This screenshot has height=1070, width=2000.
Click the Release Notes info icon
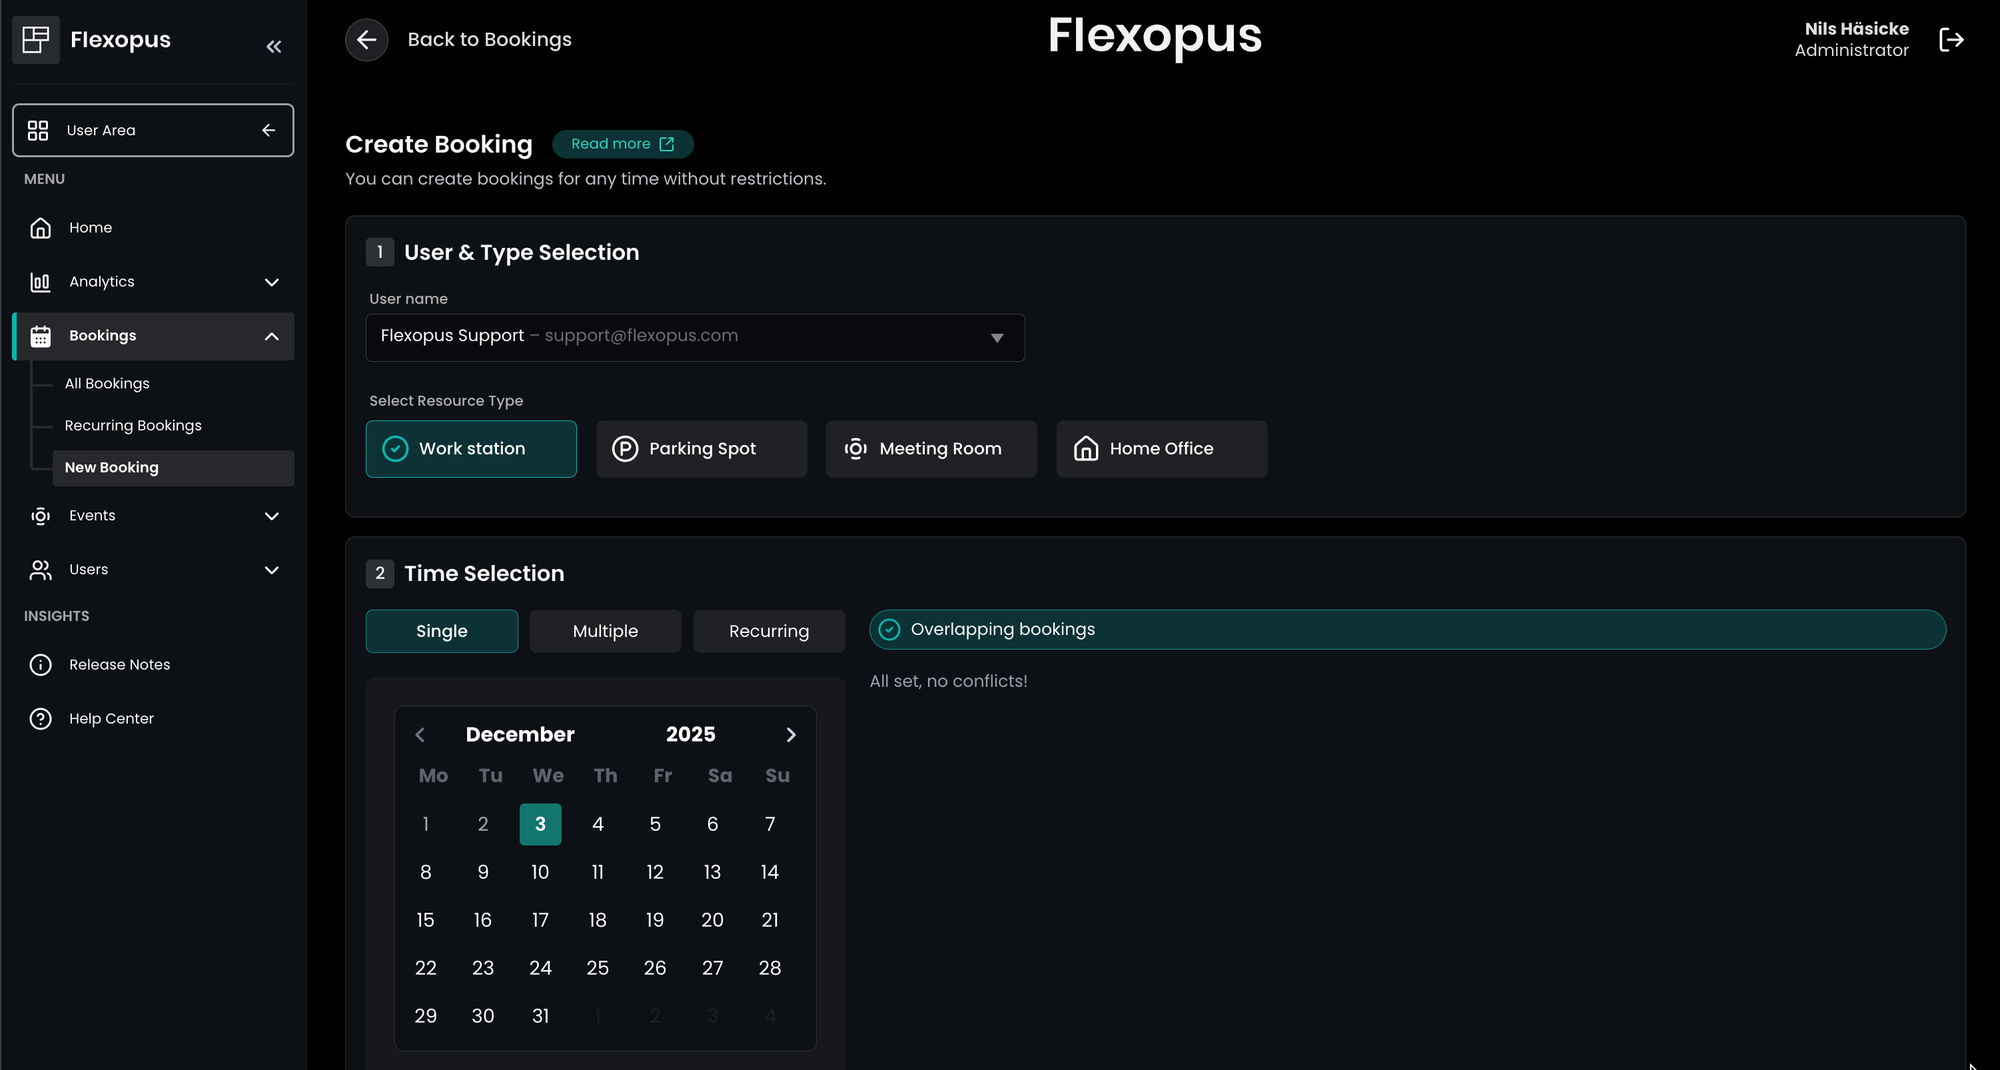click(x=41, y=665)
